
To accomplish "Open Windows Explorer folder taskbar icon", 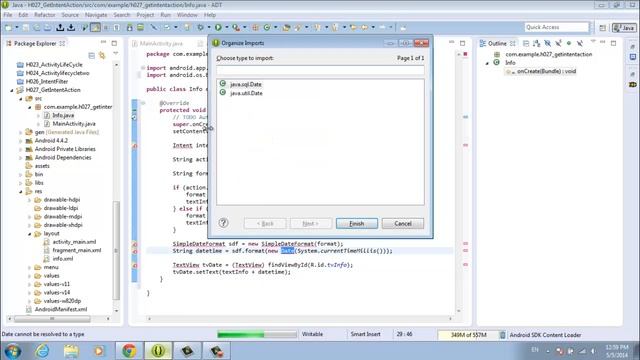I will click(x=71, y=351).
